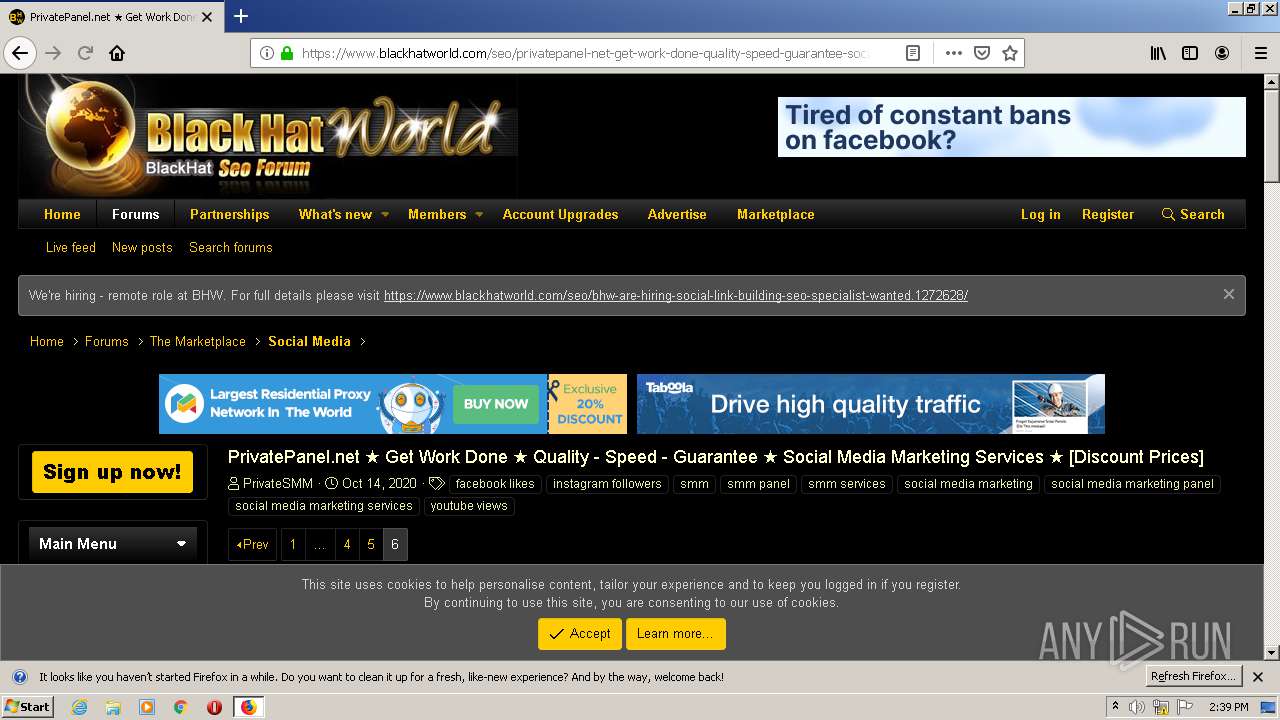Show sidebars icon in toolbar
The image size is (1280, 720).
pyautogui.click(x=1190, y=53)
